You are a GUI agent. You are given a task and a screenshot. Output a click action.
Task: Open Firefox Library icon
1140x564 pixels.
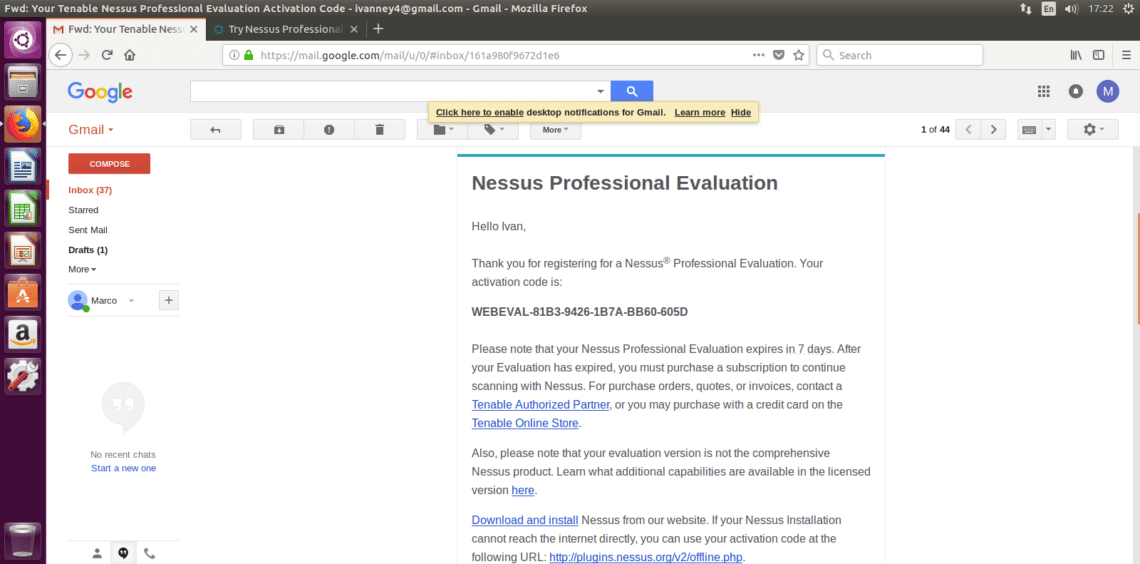[1076, 55]
